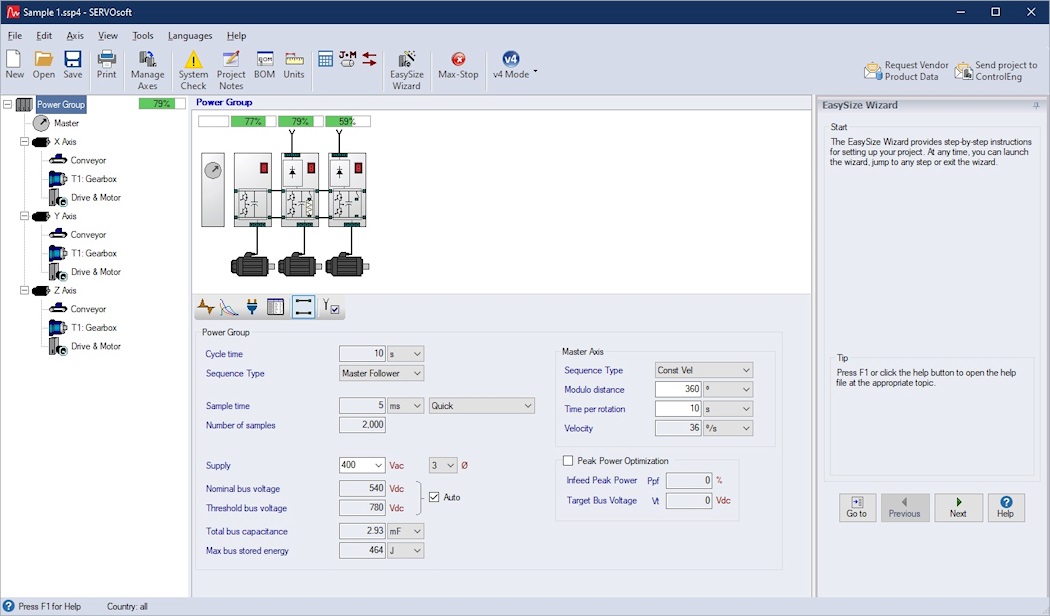This screenshot has height=616, width=1050.
Task: Open the Tools menu
Action: pos(143,36)
